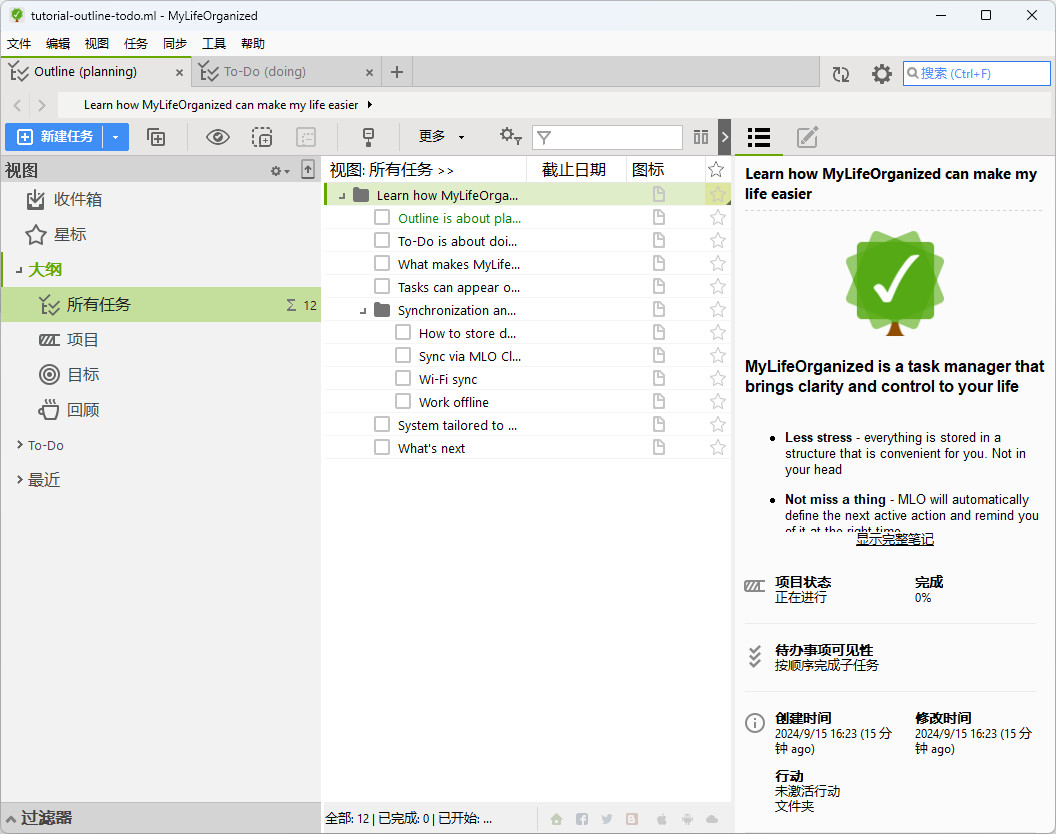Click the eye icon in the toolbar
The width and height of the screenshot is (1056, 834).
click(x=218, y=137)
